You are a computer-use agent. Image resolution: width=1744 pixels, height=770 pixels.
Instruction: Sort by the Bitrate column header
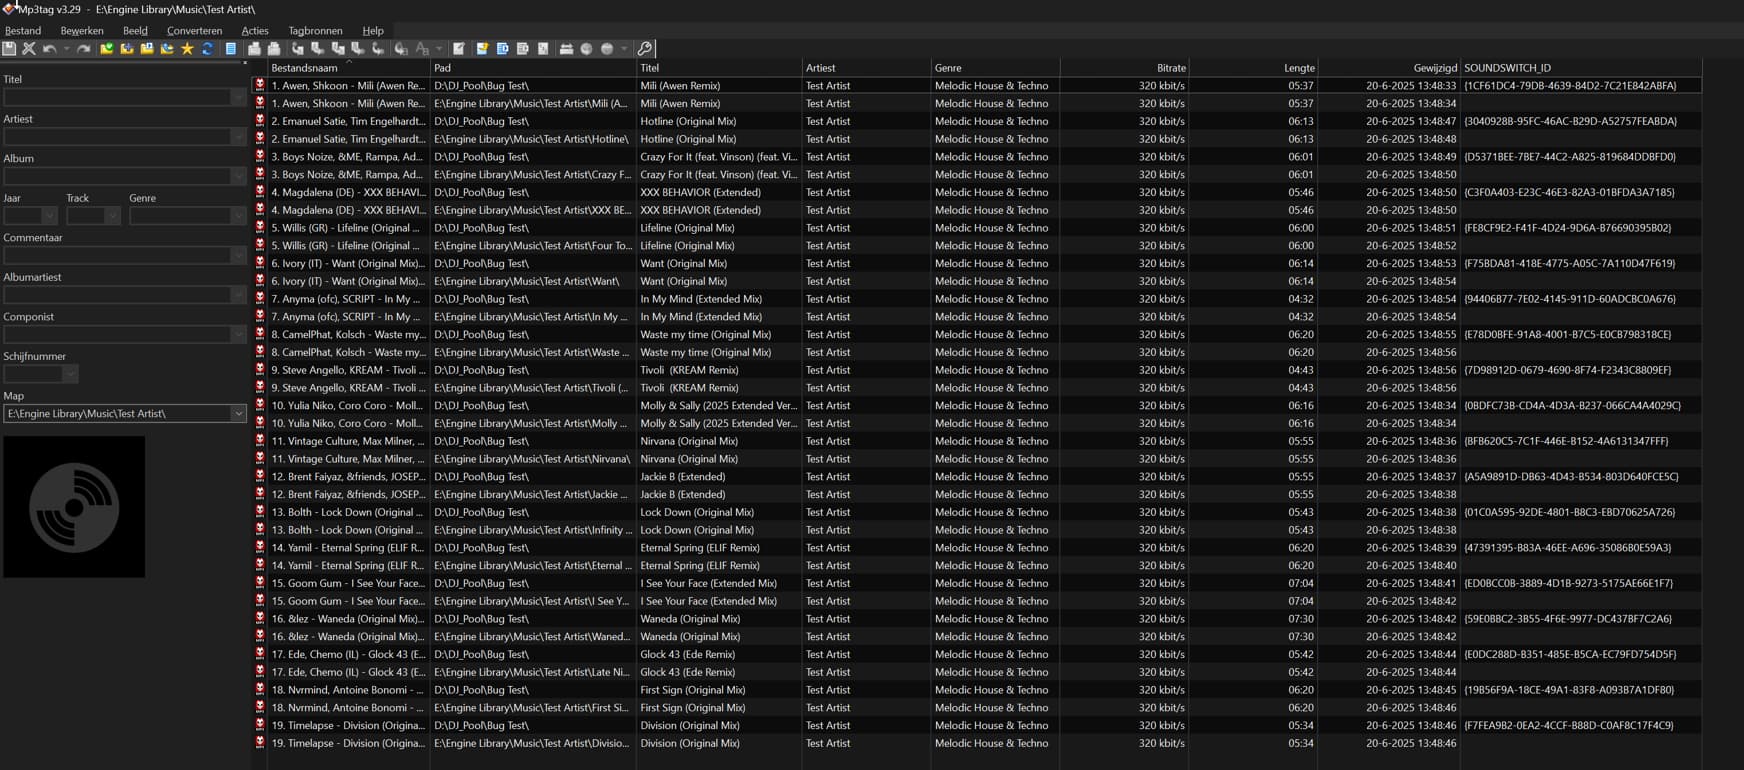click(x=1125, y=68)
